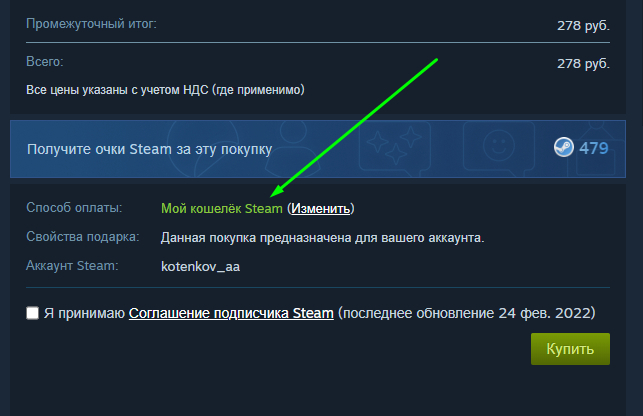Click the "Способ оплаты:" label
Screen dimensions: 643x416
(74, 208)
